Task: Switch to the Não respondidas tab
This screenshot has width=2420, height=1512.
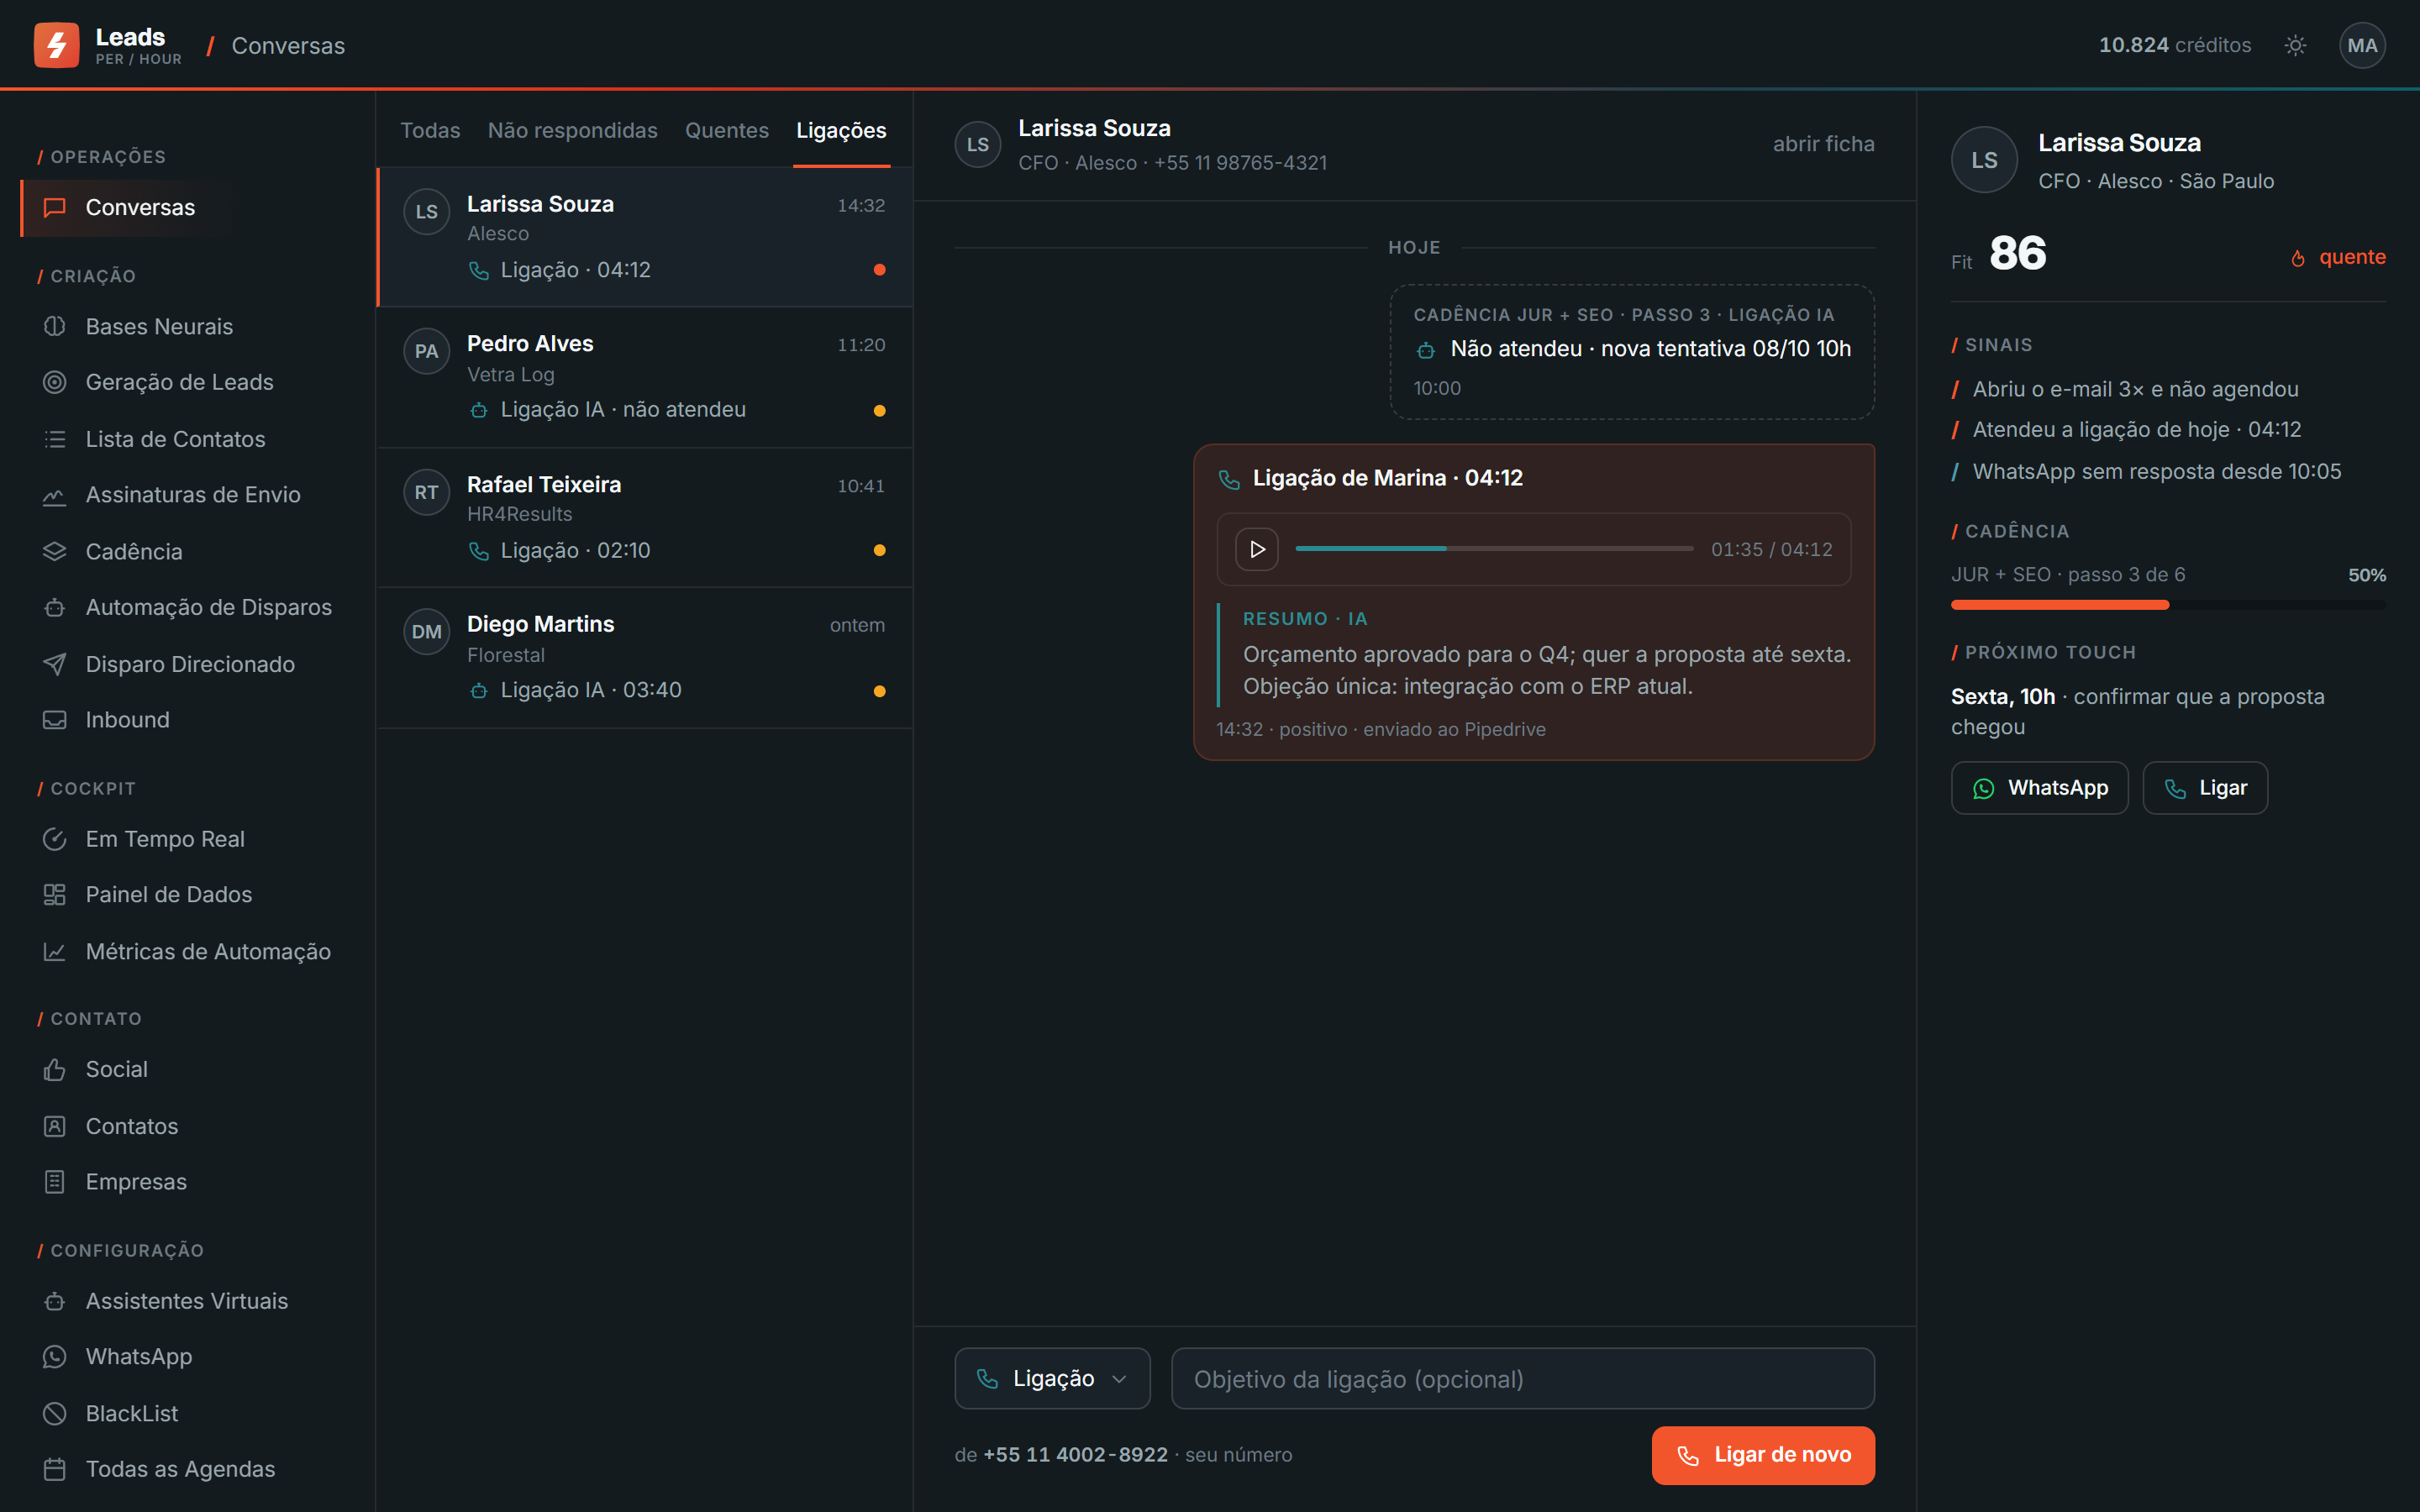Action: pos(572,130)
